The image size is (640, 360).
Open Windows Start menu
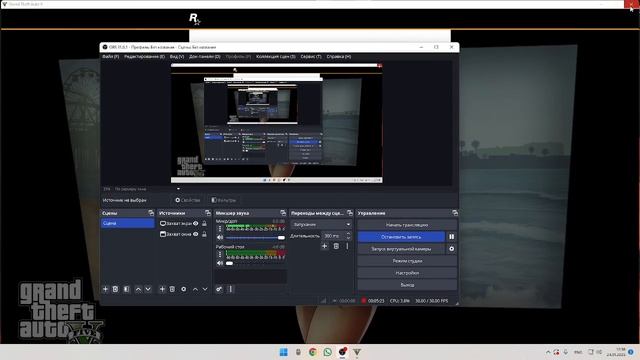283,352
